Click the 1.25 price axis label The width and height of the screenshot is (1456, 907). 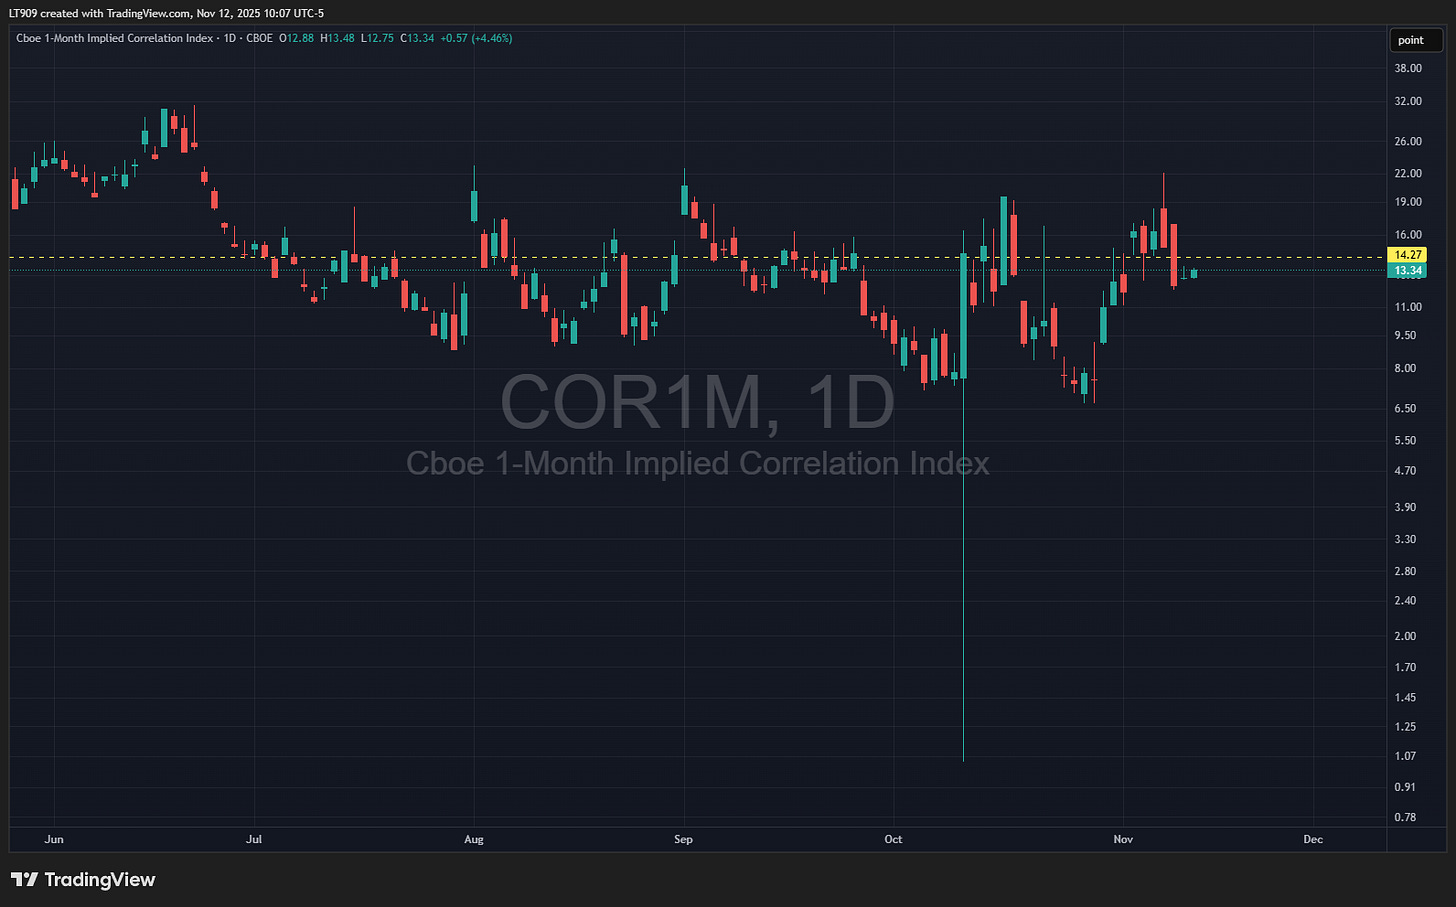point(1405,727)
